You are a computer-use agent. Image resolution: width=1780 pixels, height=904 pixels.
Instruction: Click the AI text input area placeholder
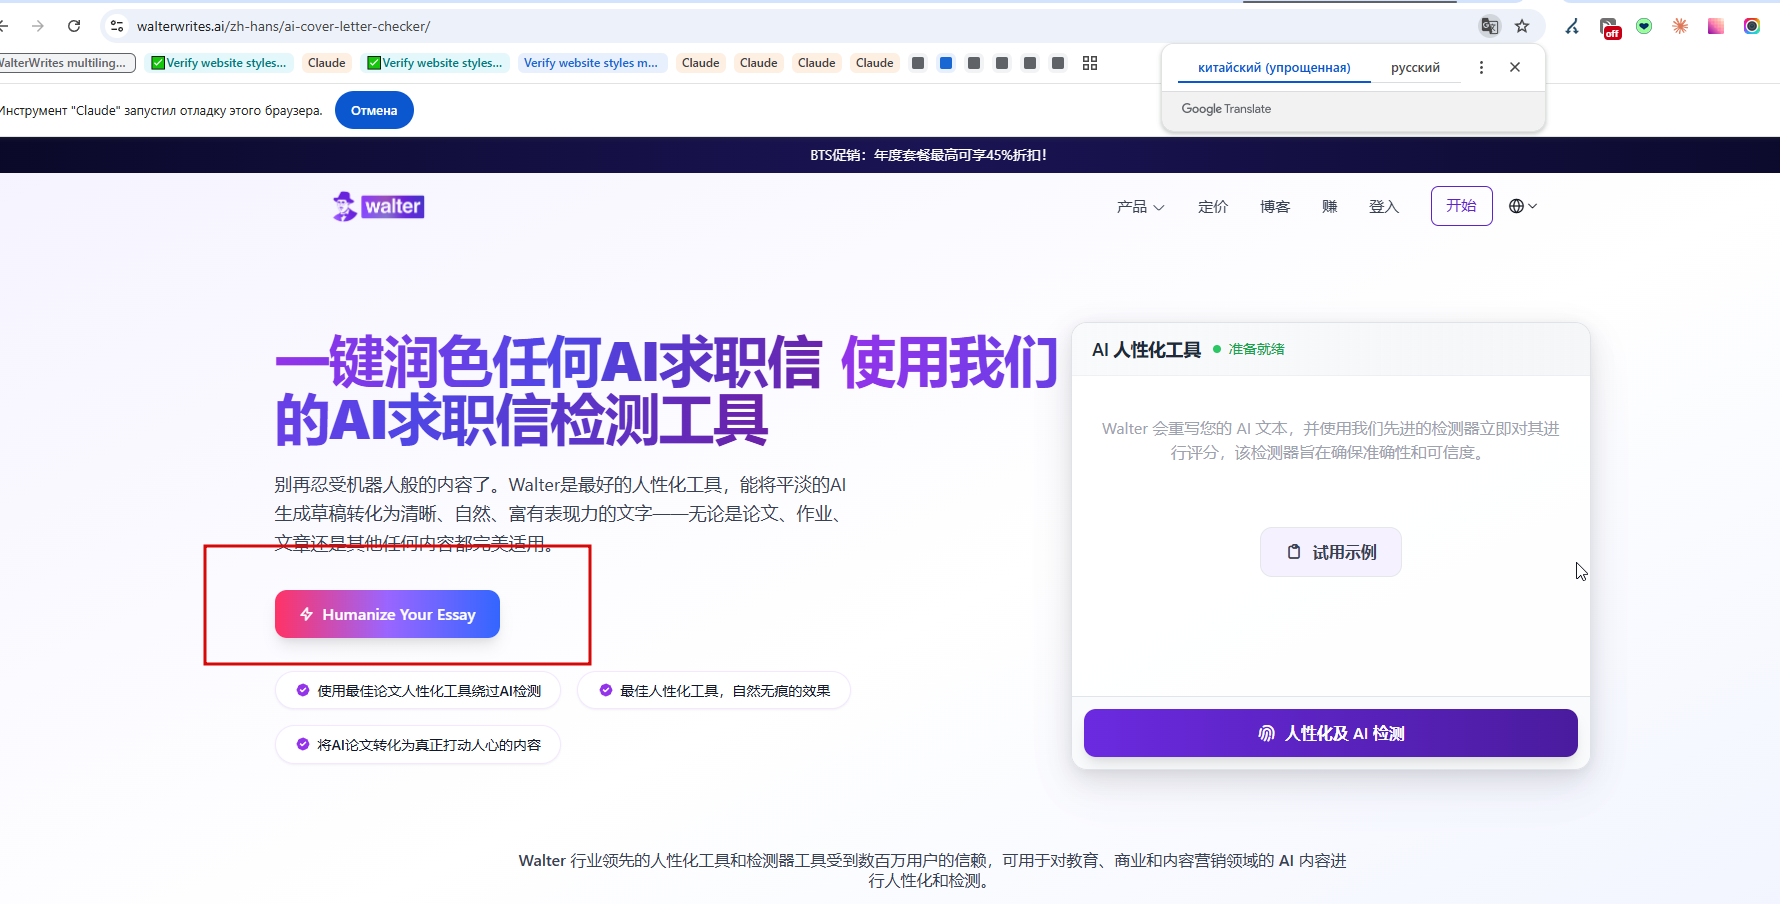click(x=1330, y=440)
